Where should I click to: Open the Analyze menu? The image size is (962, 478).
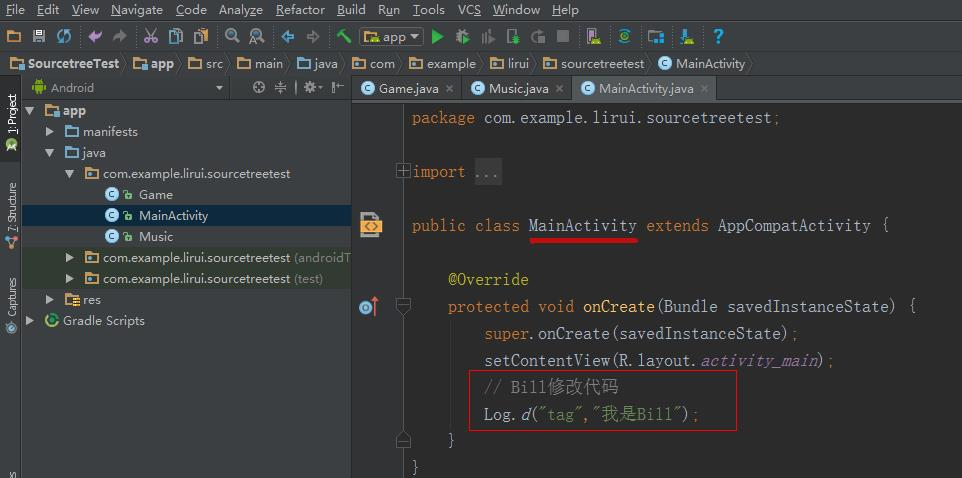[x=240, y=10]
